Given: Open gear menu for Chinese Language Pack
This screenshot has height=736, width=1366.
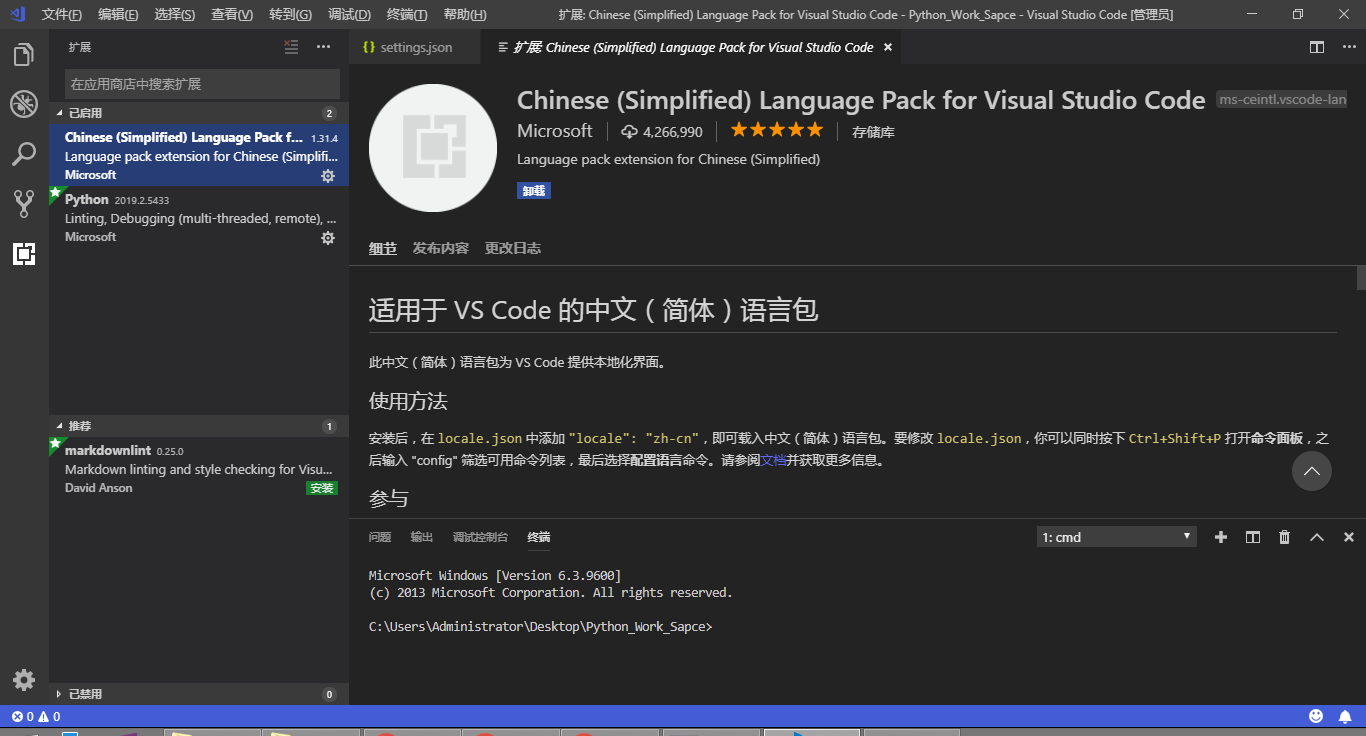Looking at the screenshot, I should pyautogui.click(x=328, y=176).
